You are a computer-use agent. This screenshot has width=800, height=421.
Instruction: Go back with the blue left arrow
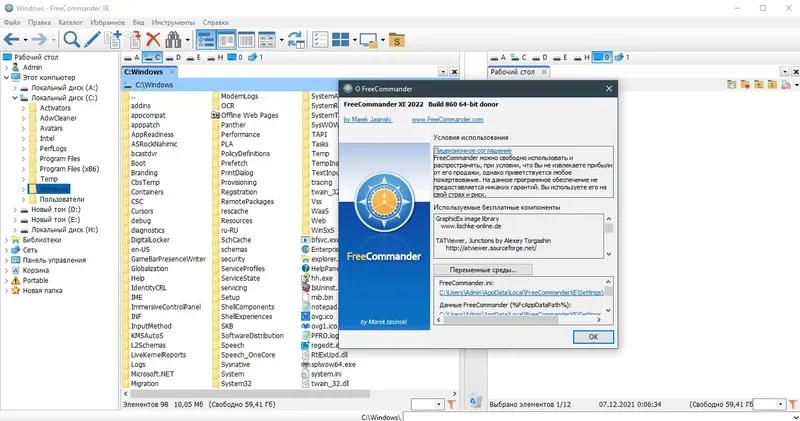click(x=11, y=39)
